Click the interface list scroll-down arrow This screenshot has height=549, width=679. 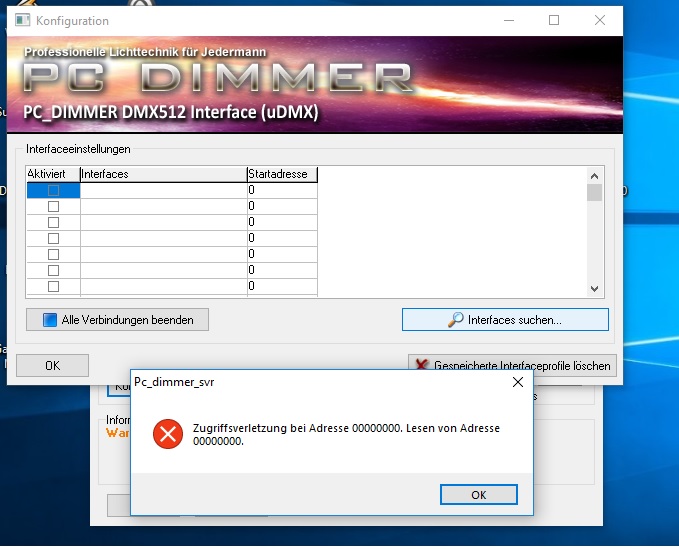pyautogui.click(x=594, y=288)
